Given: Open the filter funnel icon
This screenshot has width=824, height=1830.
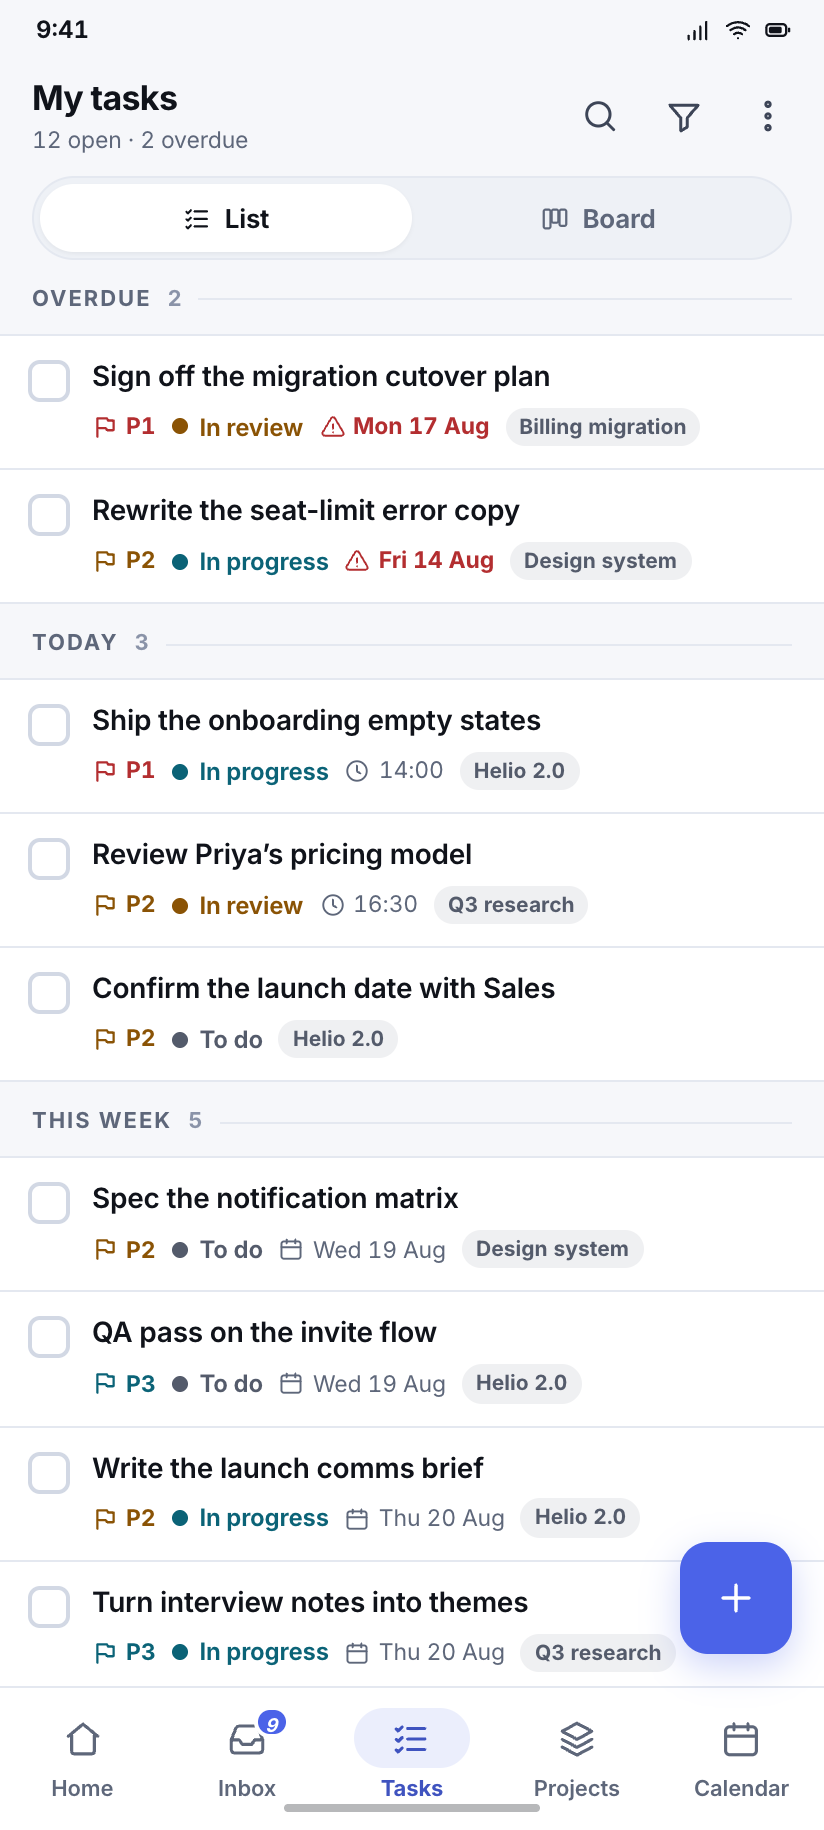Looking at the screenshot, I should (684, 117).
